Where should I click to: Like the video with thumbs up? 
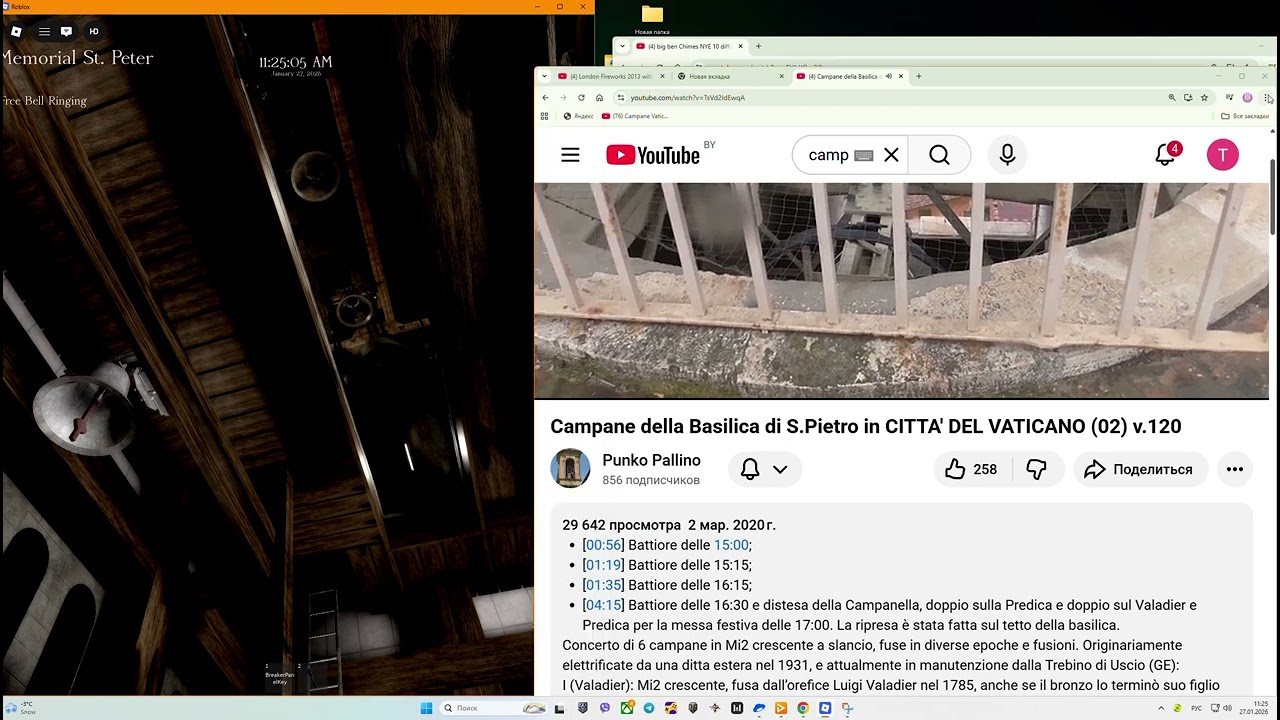(972, 469)
